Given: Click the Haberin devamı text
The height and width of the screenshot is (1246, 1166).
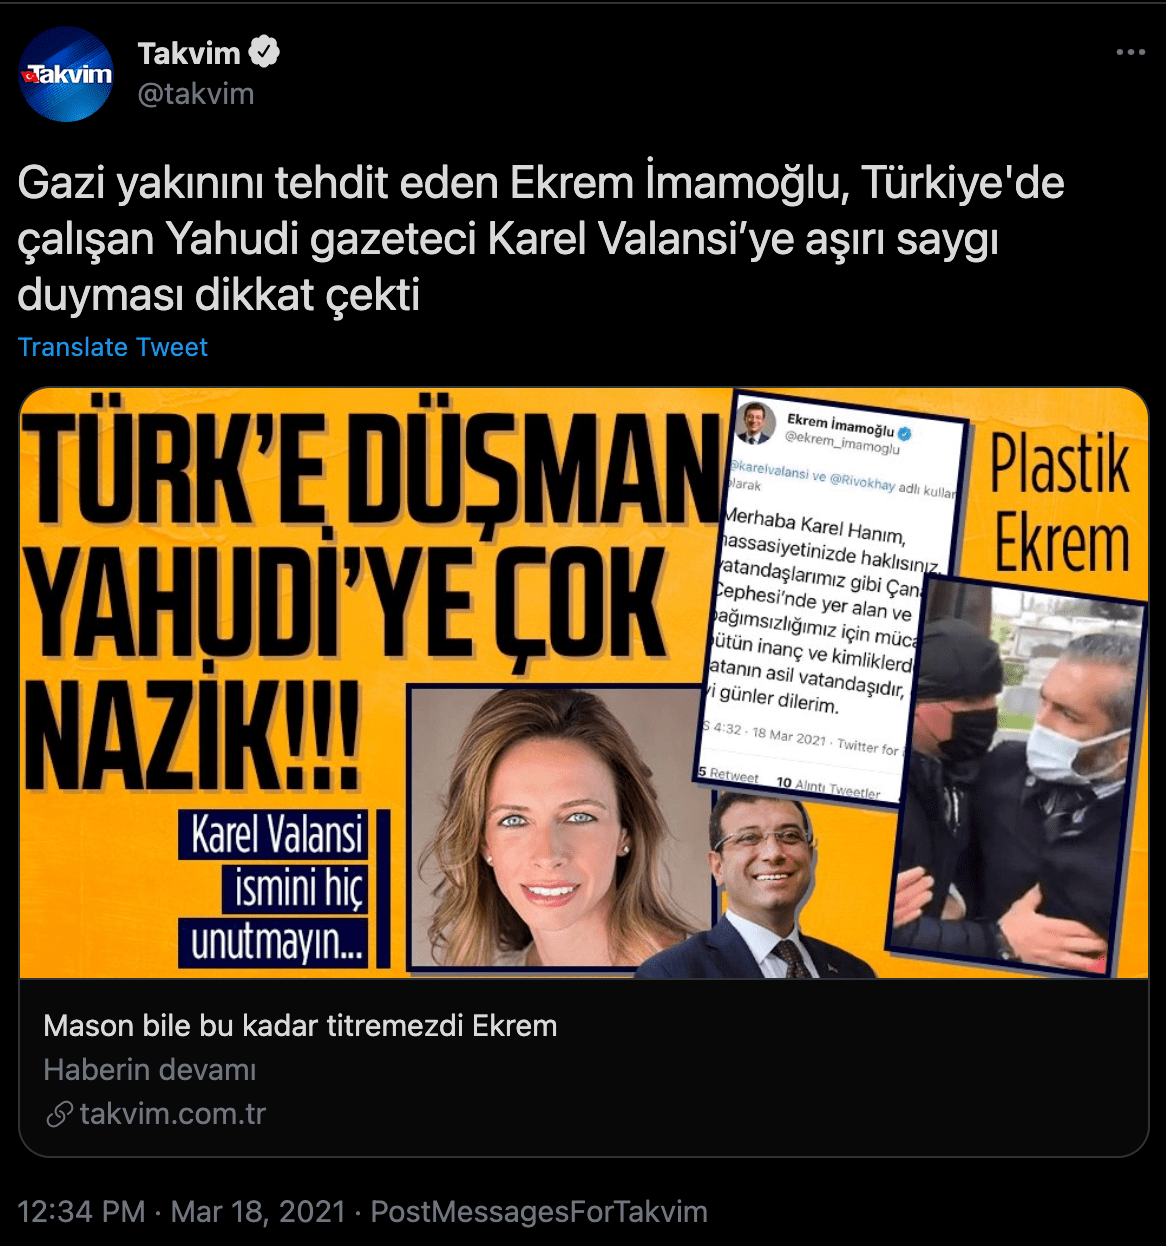Looking at the screenshot, I should (x=150, y=1070).
